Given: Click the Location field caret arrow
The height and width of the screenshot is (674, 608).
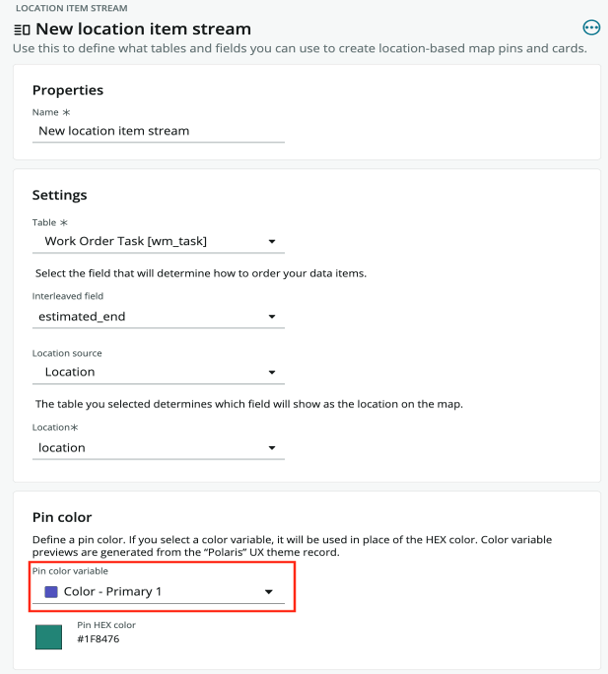Looking at the screenshot, I should pyautogui.click(x=272, y=448).
